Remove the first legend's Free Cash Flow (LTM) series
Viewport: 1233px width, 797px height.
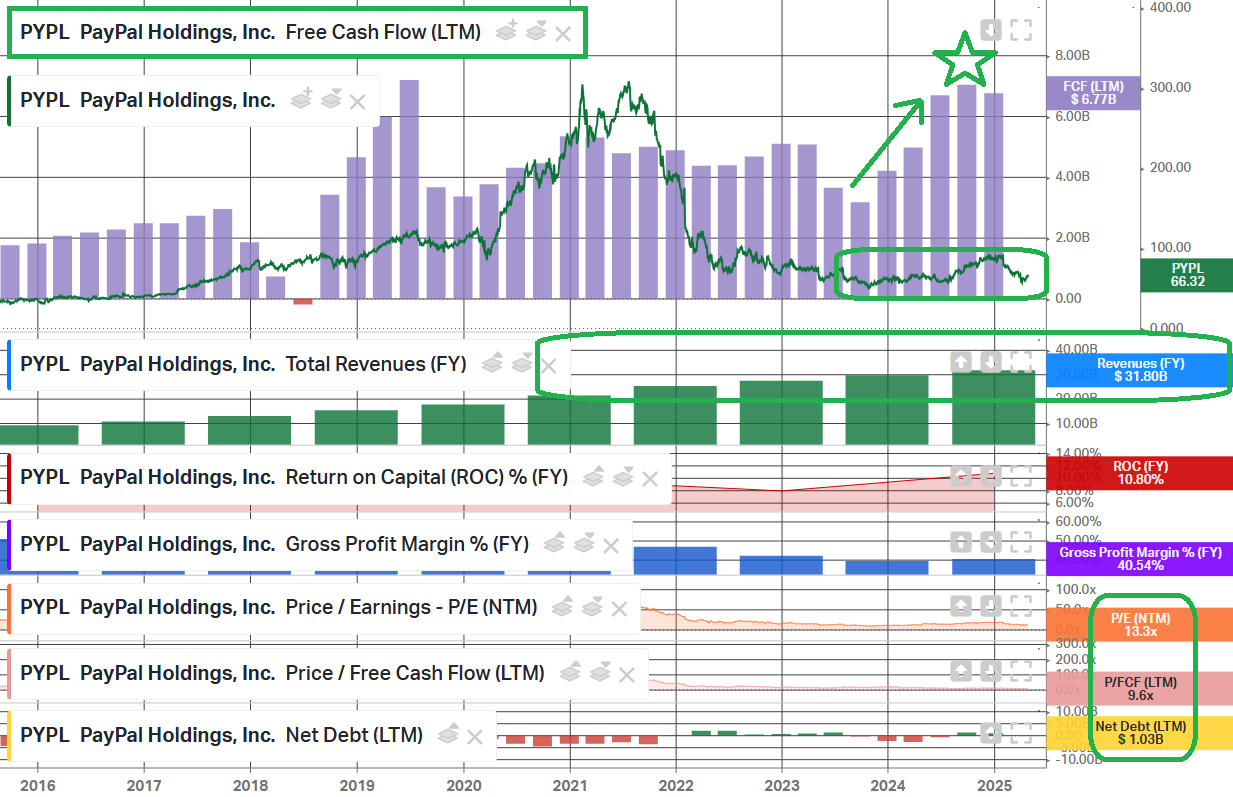click(563, 33)
